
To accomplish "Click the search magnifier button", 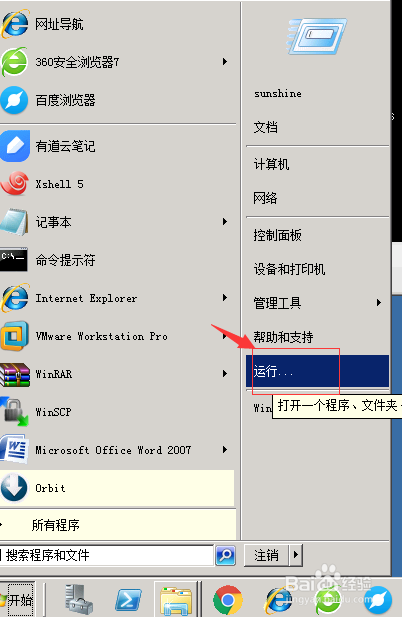I will [226, 555].
